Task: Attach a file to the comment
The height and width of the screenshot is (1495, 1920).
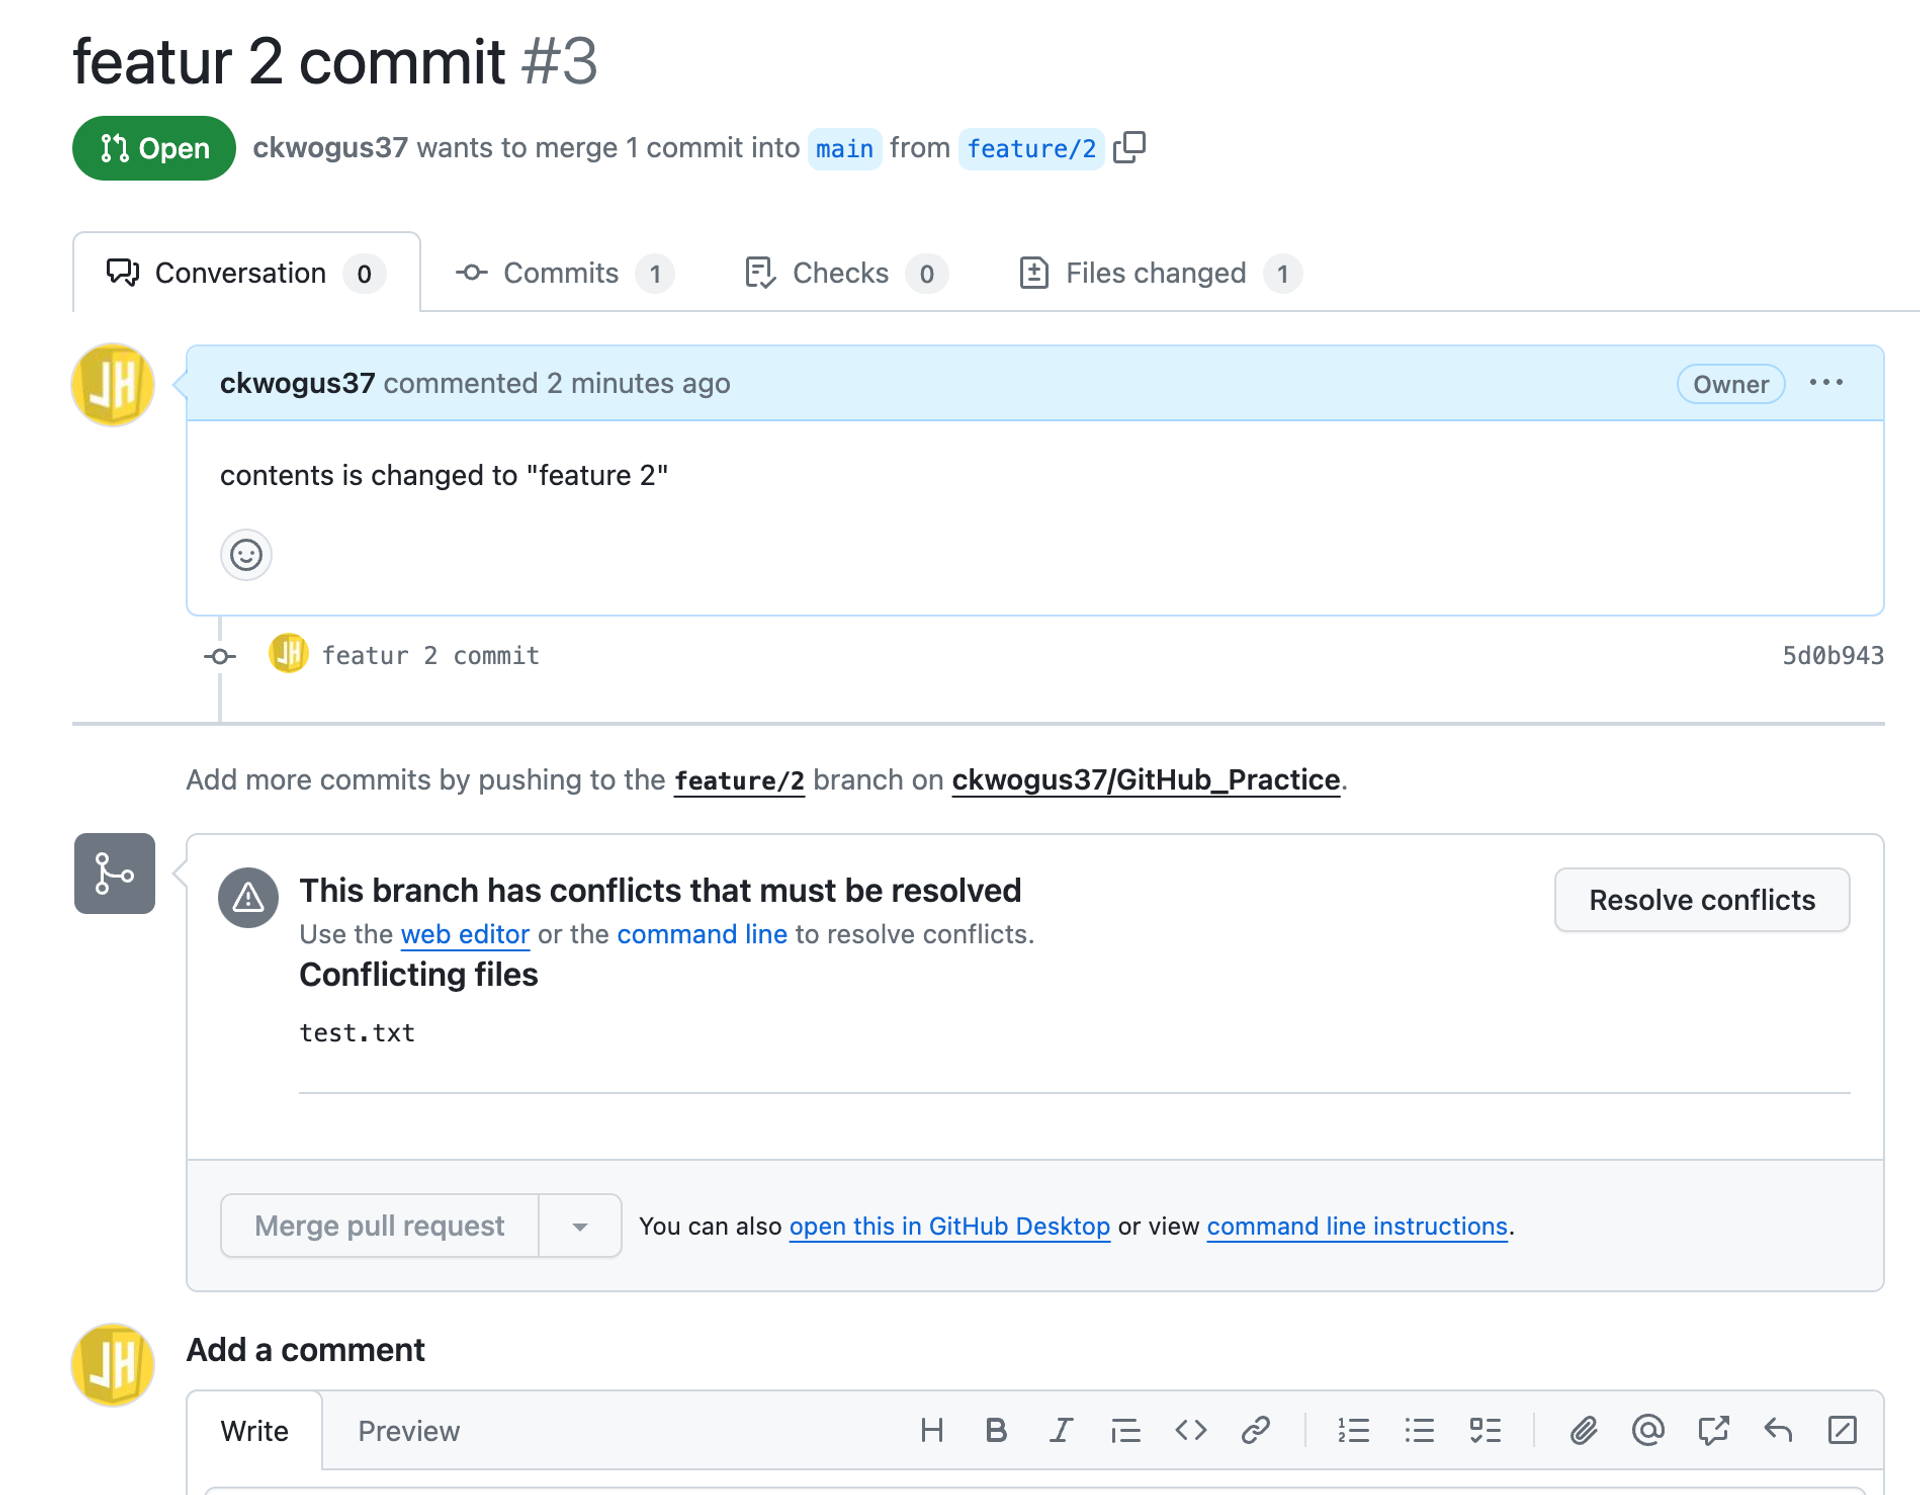Action: point(1583,1430)
